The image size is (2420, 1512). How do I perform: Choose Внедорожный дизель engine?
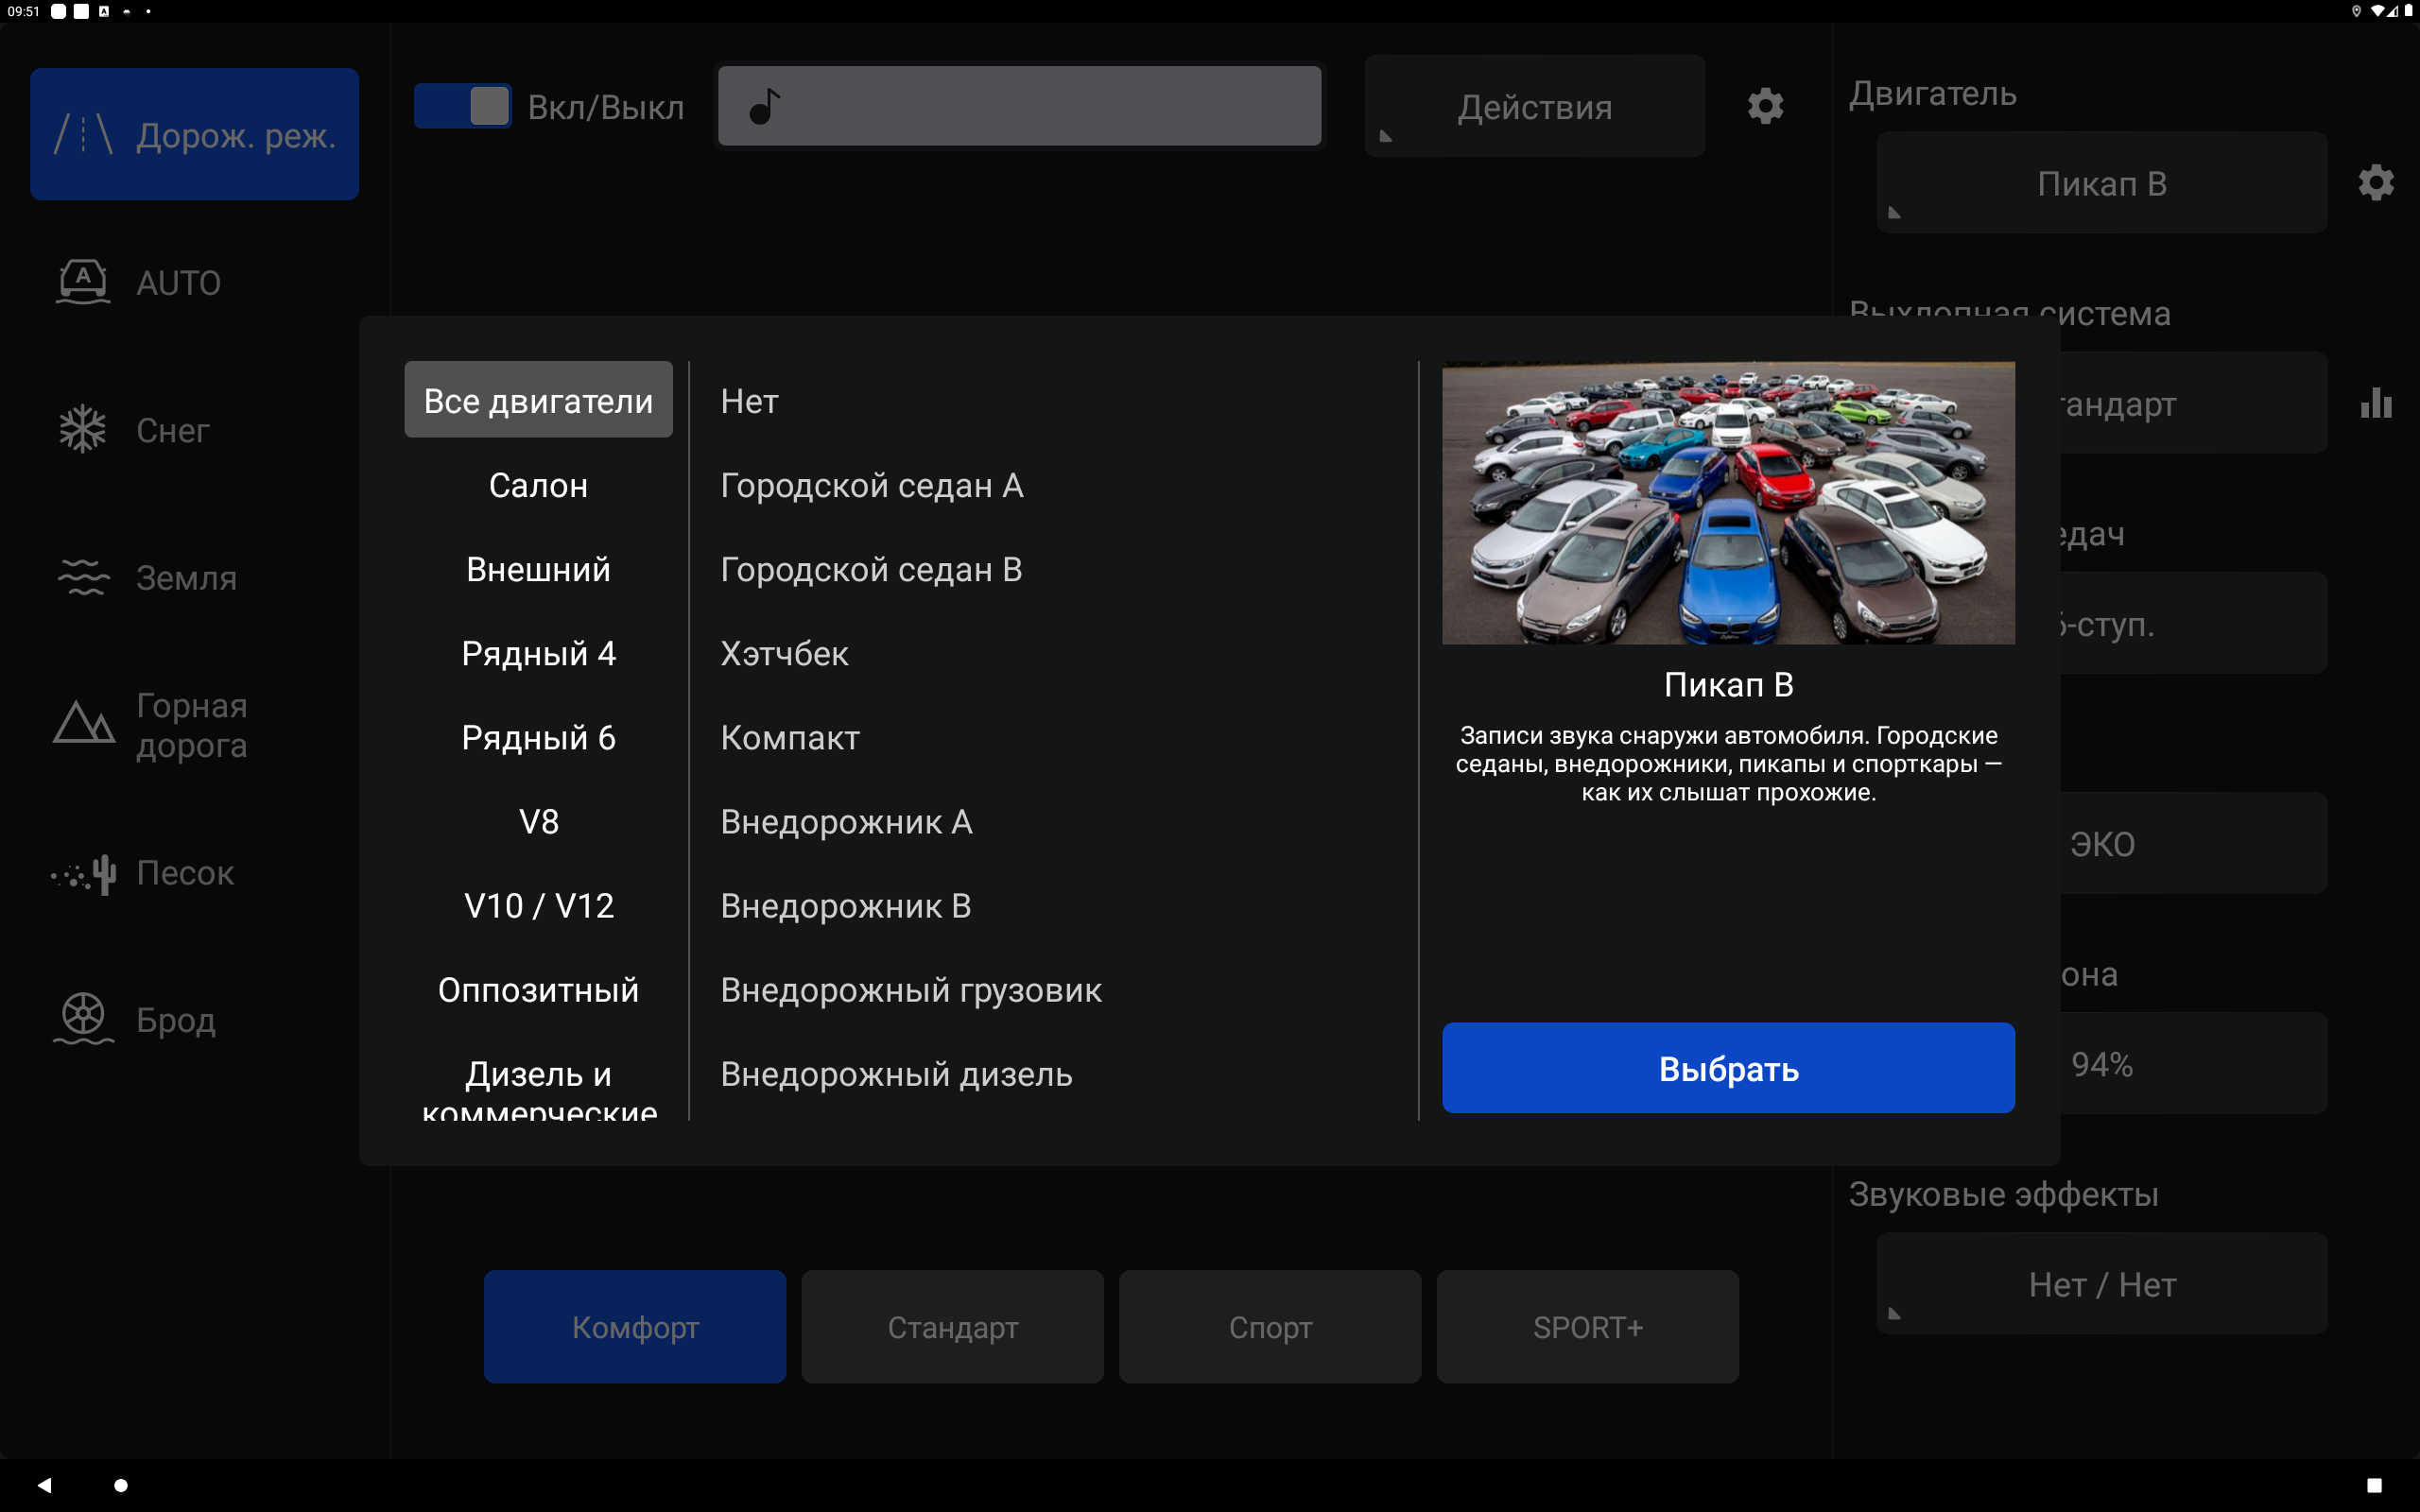click(1056, 1073)
